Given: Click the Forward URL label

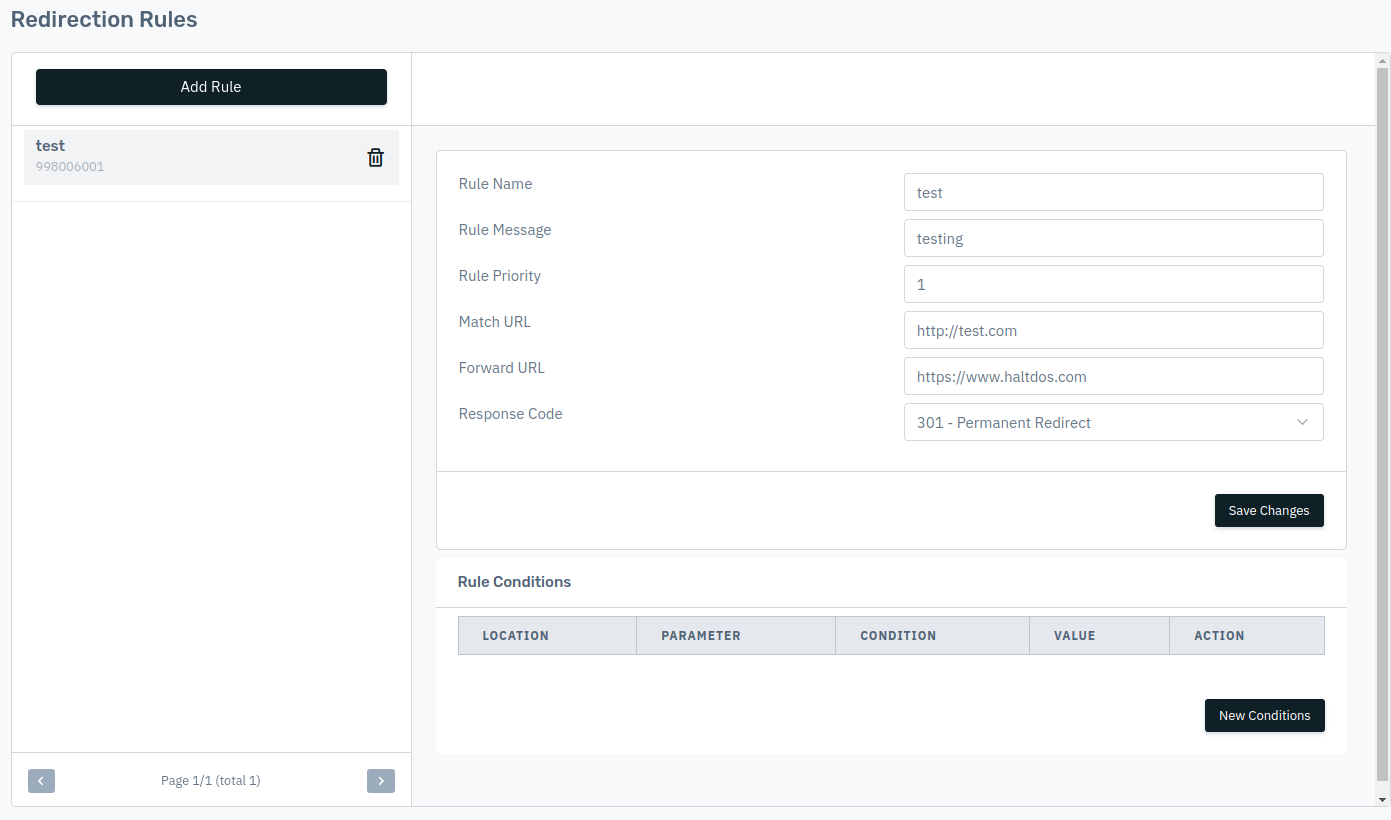Looking at the screenshot, I should [x=502, y=368].
